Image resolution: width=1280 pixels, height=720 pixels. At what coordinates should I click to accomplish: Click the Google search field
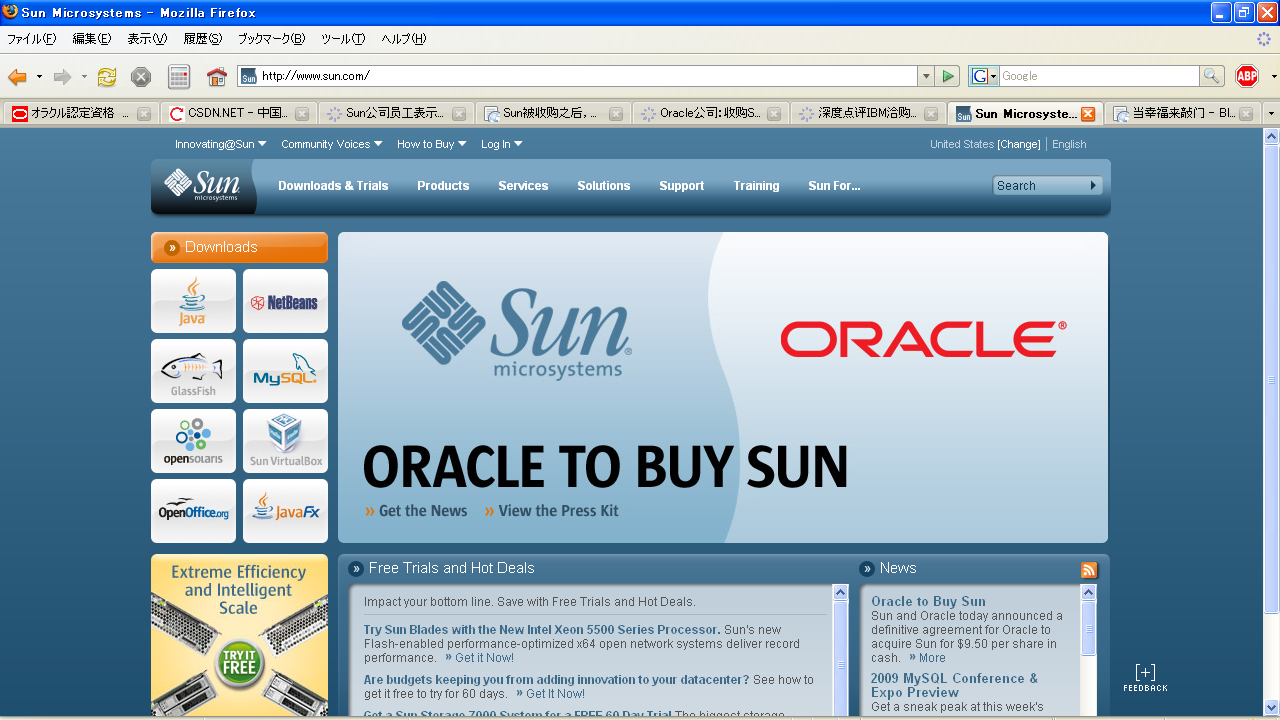pos(1099,76)
